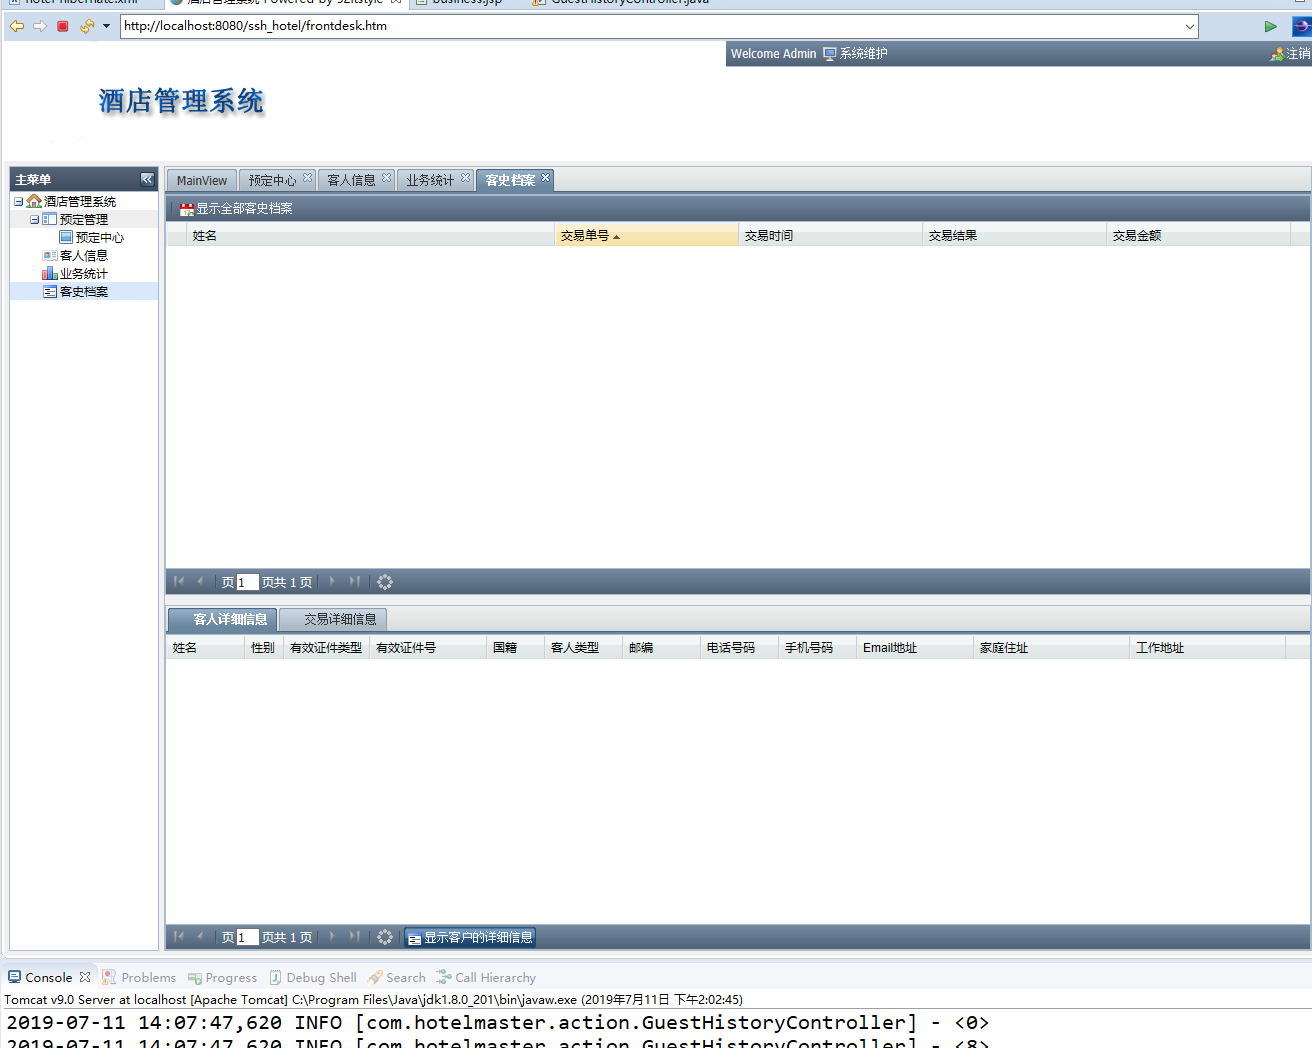This screenshot has width=1312, height=1048.
Task: Collapse the 预定管理 tree node
Action: 35,219
